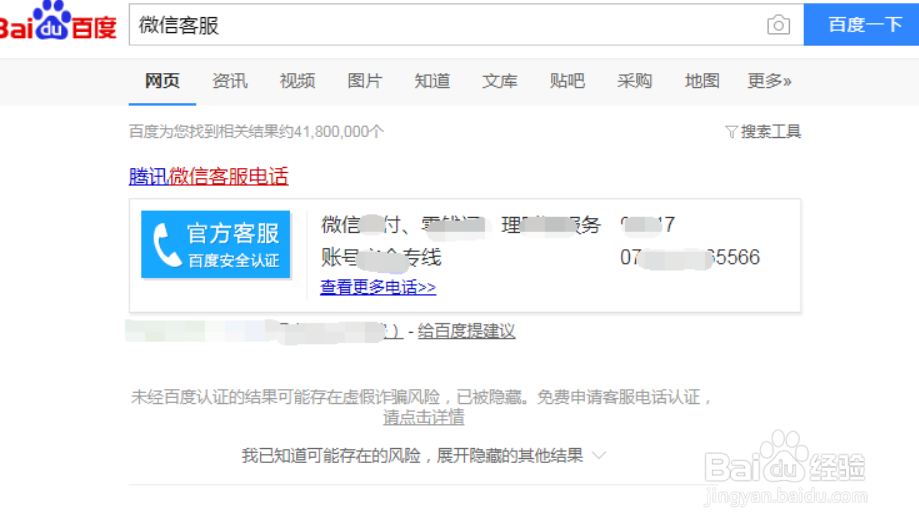Click 给百度提建议 link
919x528 pixels.
[467, 331]
